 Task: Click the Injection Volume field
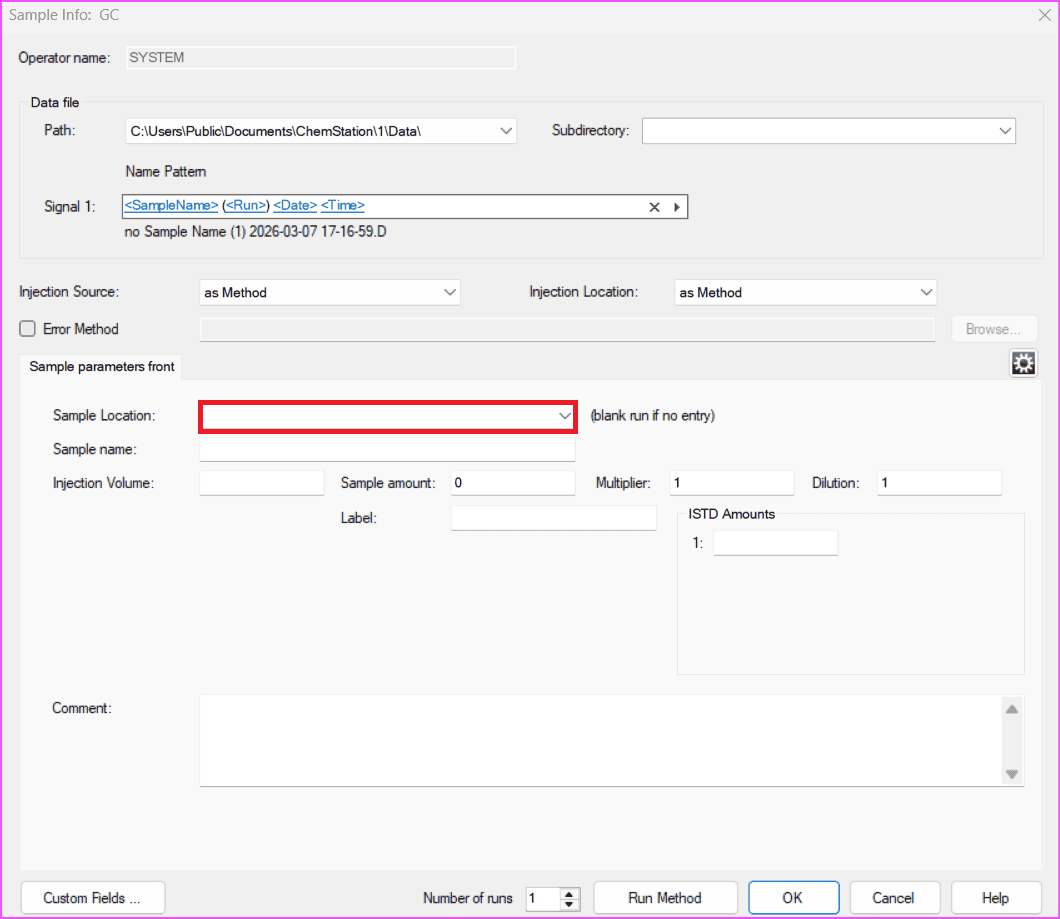[262, 483]
